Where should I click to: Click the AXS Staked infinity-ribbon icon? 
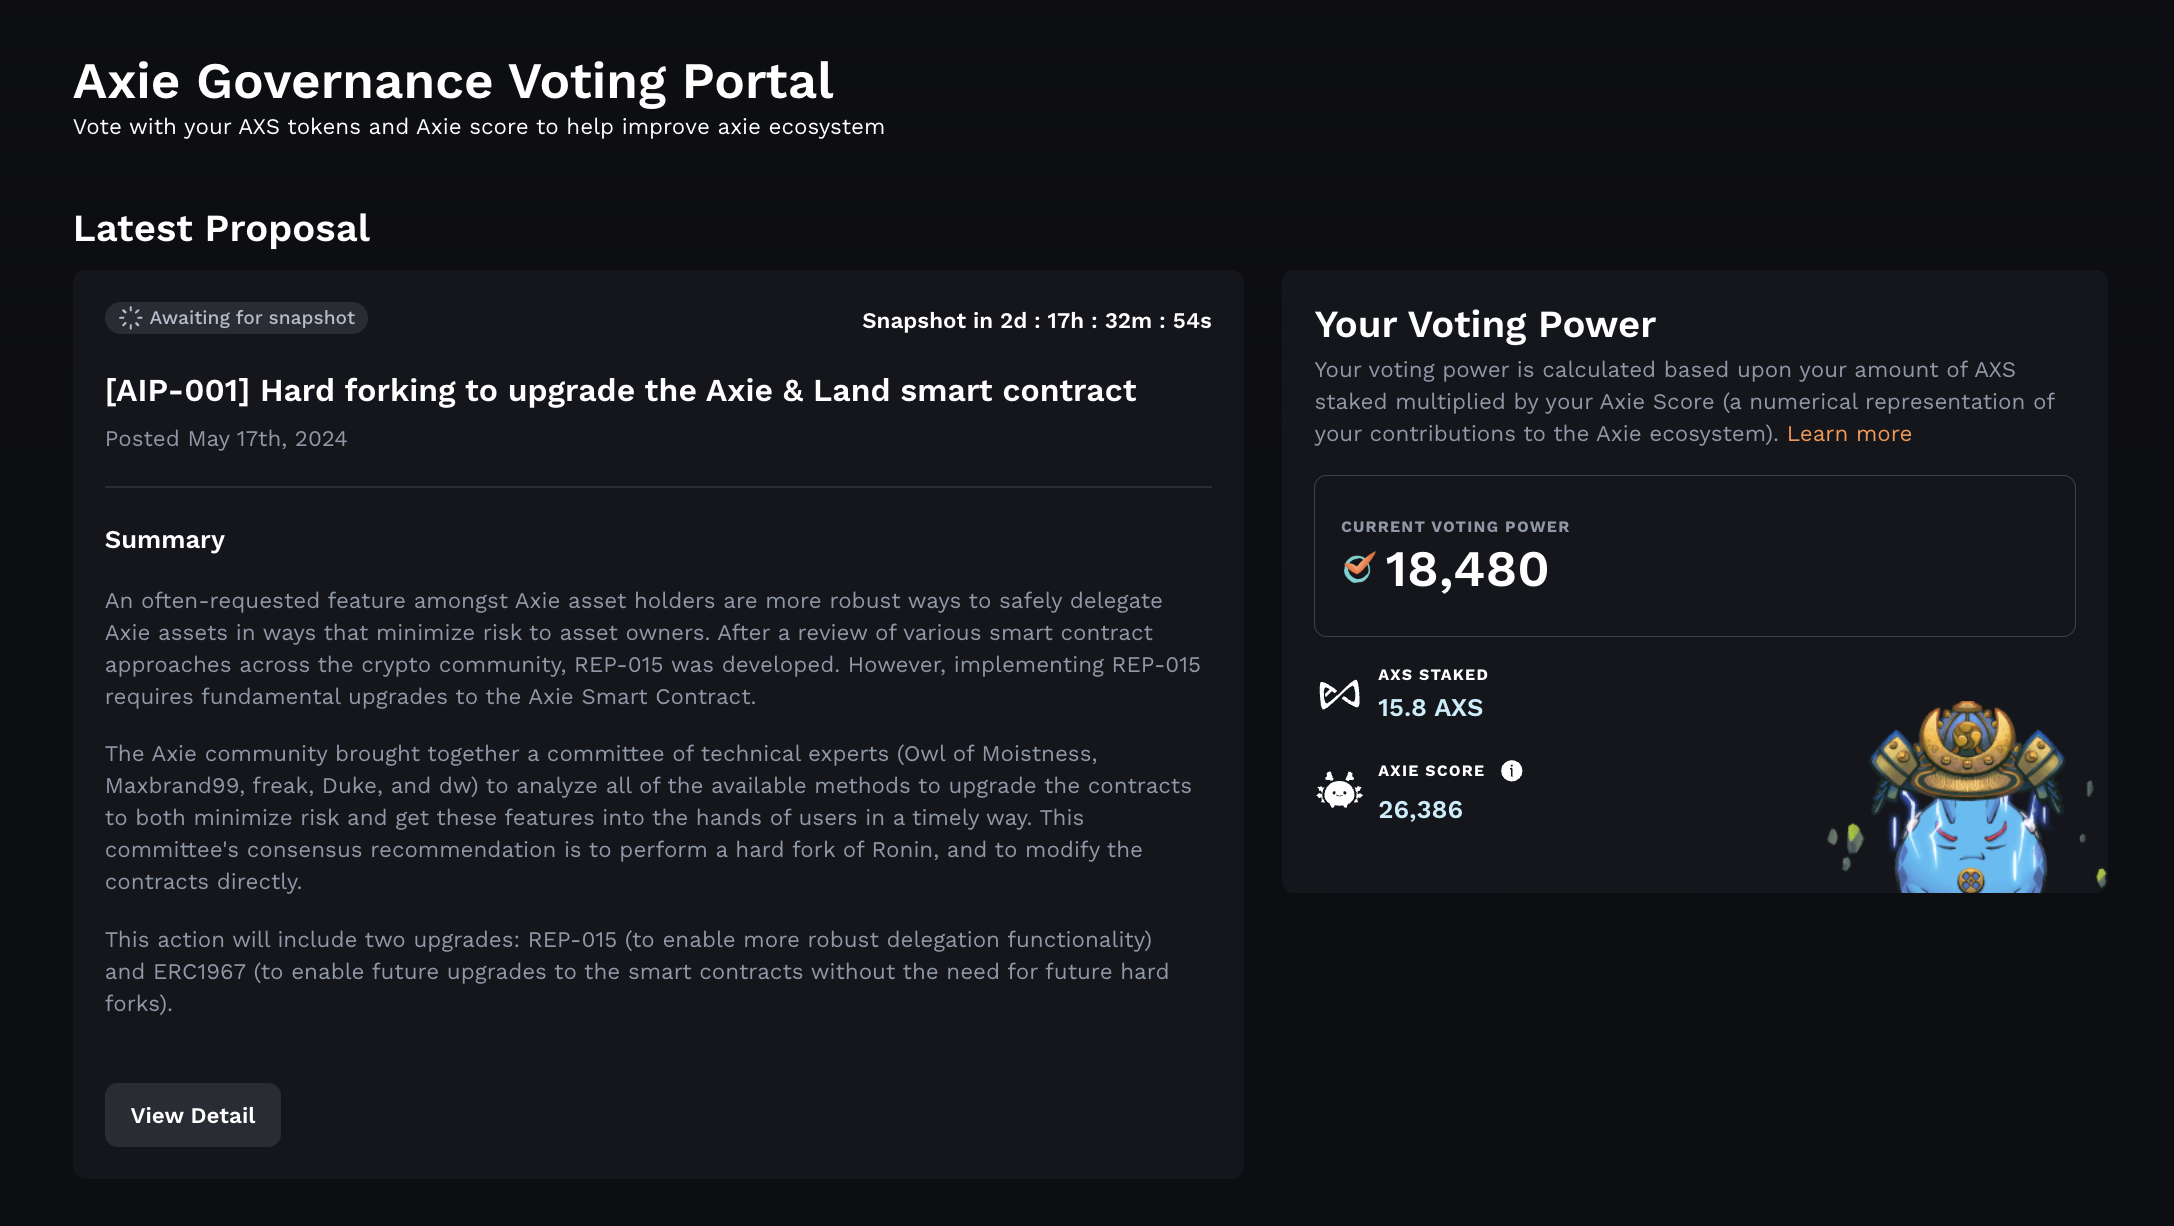tap(1339, 692)
